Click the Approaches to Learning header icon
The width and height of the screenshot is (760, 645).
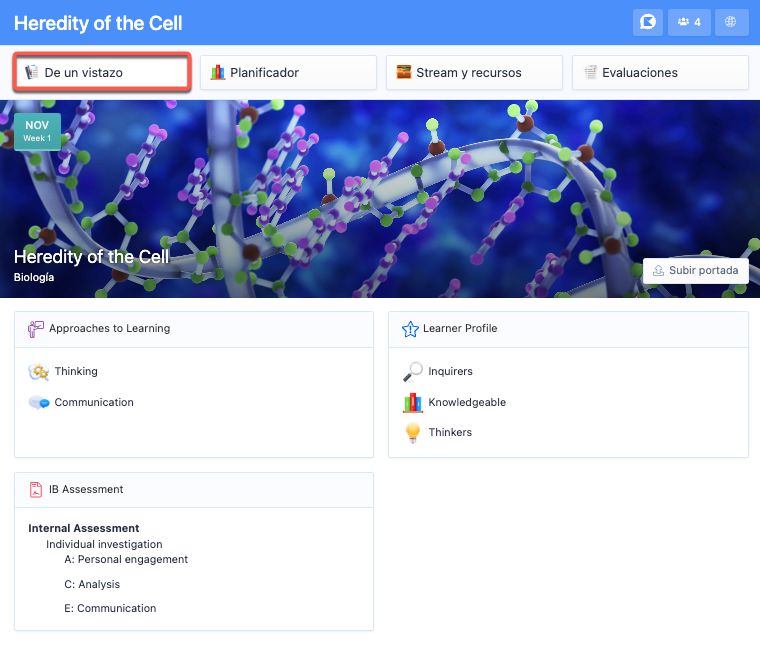pyautogui.click(x=36, y=328)
